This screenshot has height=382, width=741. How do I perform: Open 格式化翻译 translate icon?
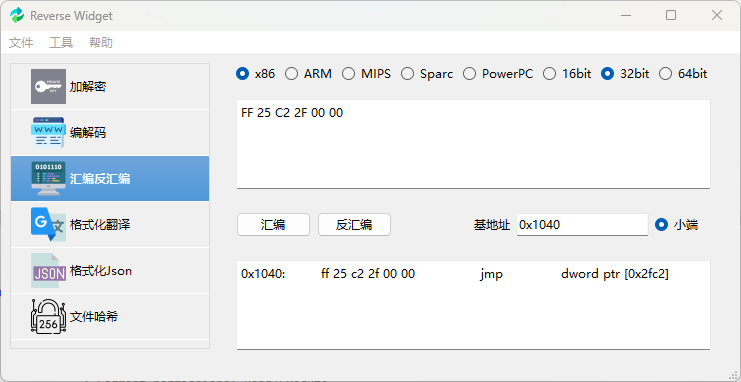[48, 225]
